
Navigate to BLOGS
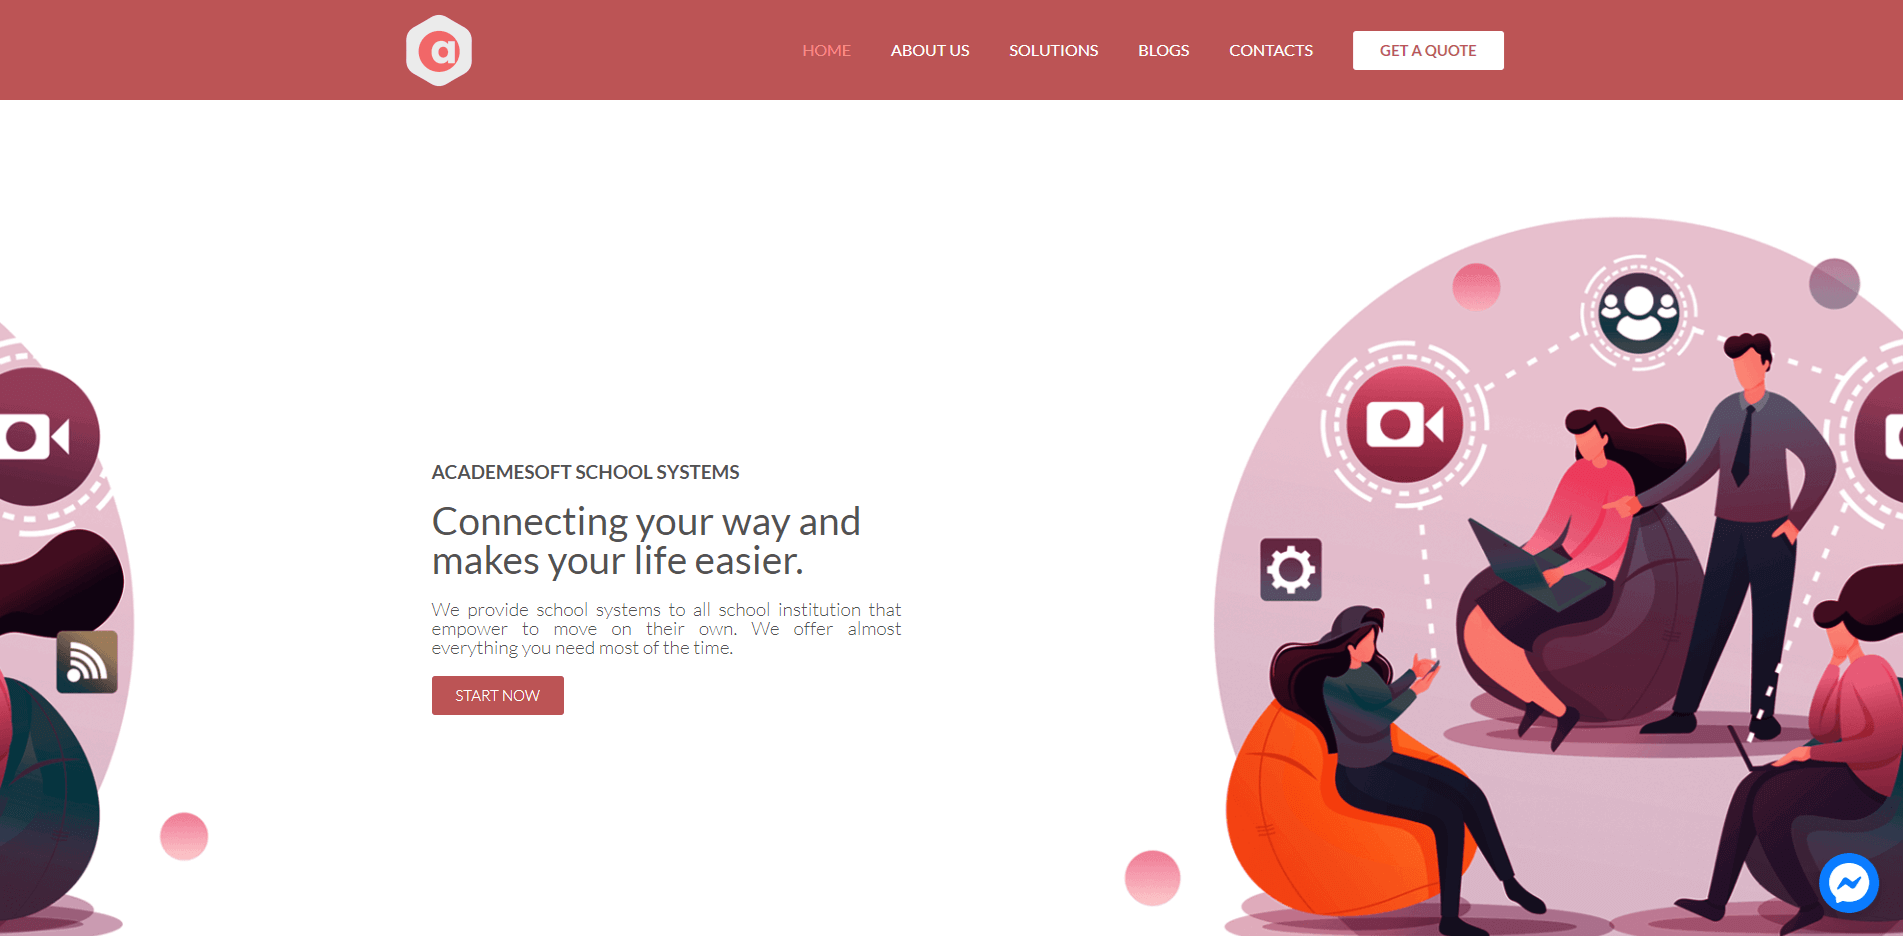pos(1163,50)
